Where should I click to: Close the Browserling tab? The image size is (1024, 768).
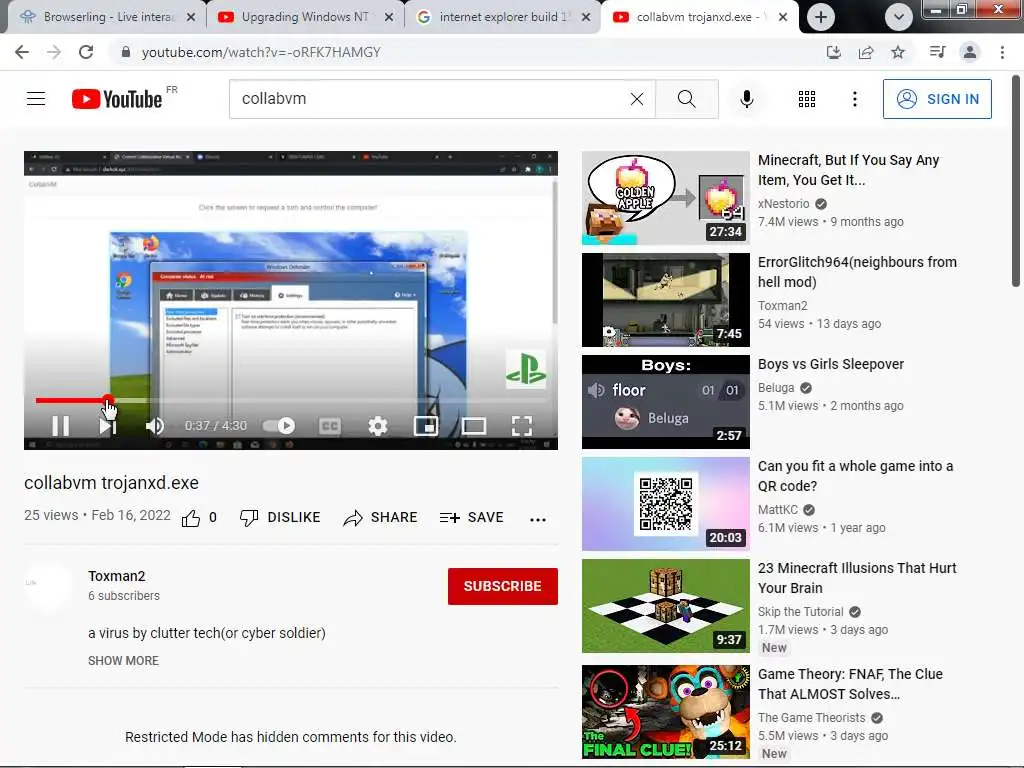[x=191, y=17]
